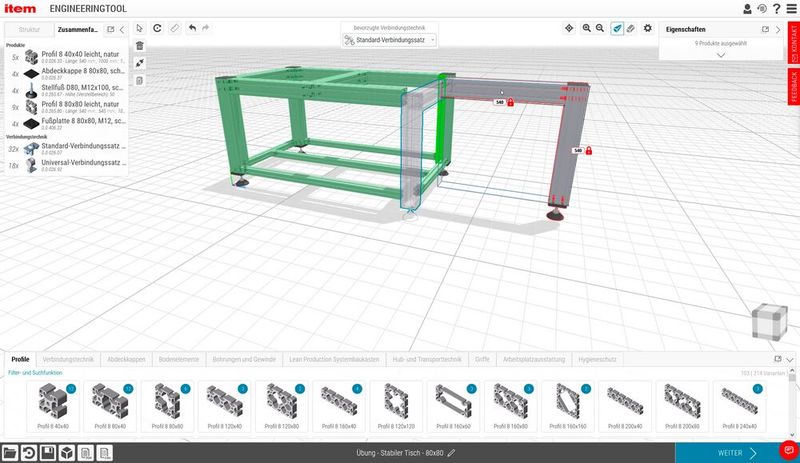Toggle the highlighted blue perspective plane tool
800x463 pixels.
[x=617, y=29]
